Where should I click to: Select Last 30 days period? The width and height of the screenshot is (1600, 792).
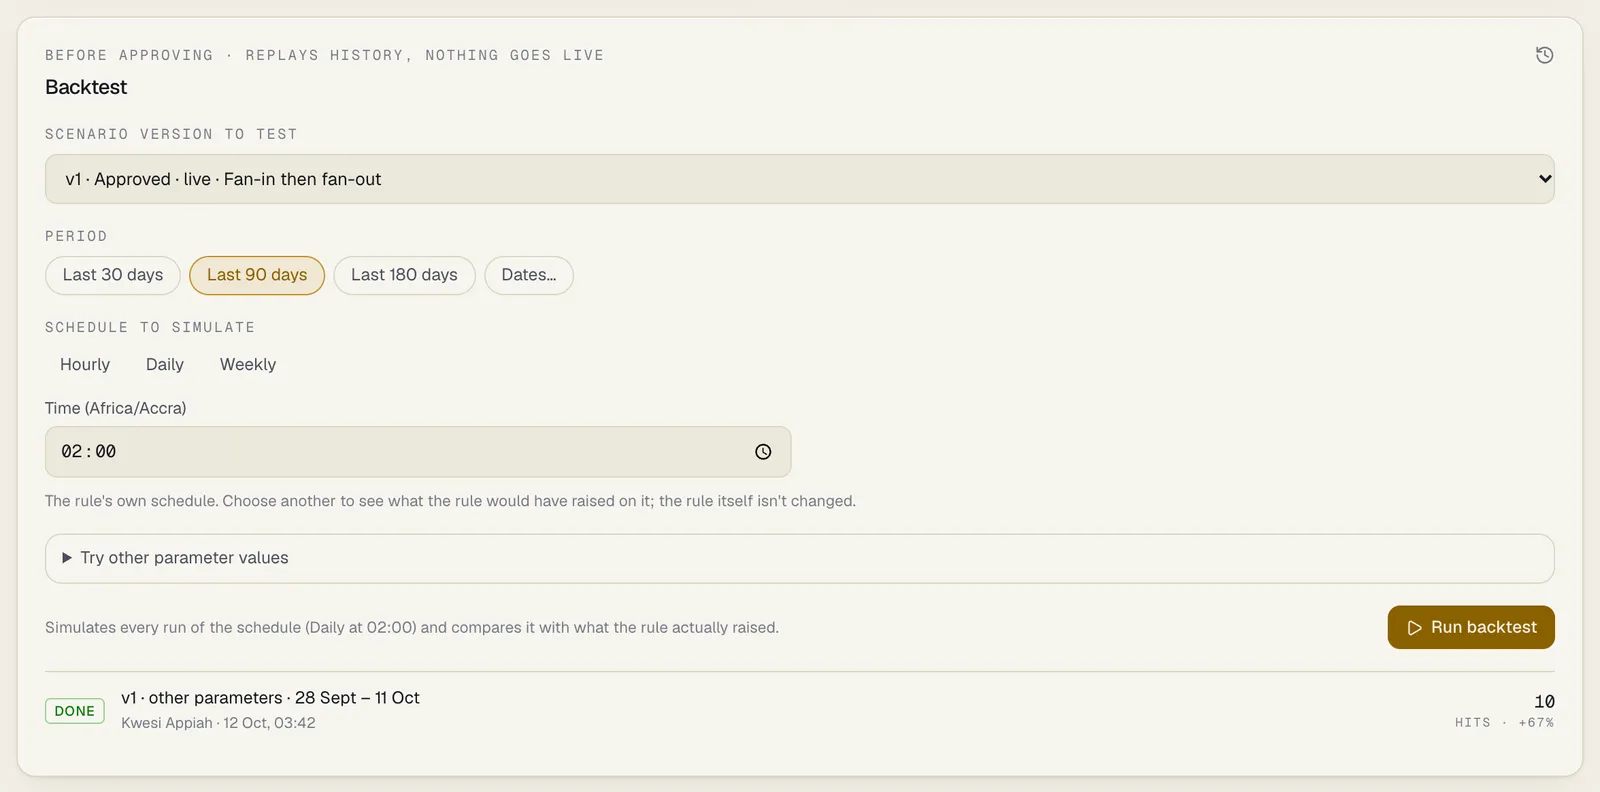click(x=113, y=275)
